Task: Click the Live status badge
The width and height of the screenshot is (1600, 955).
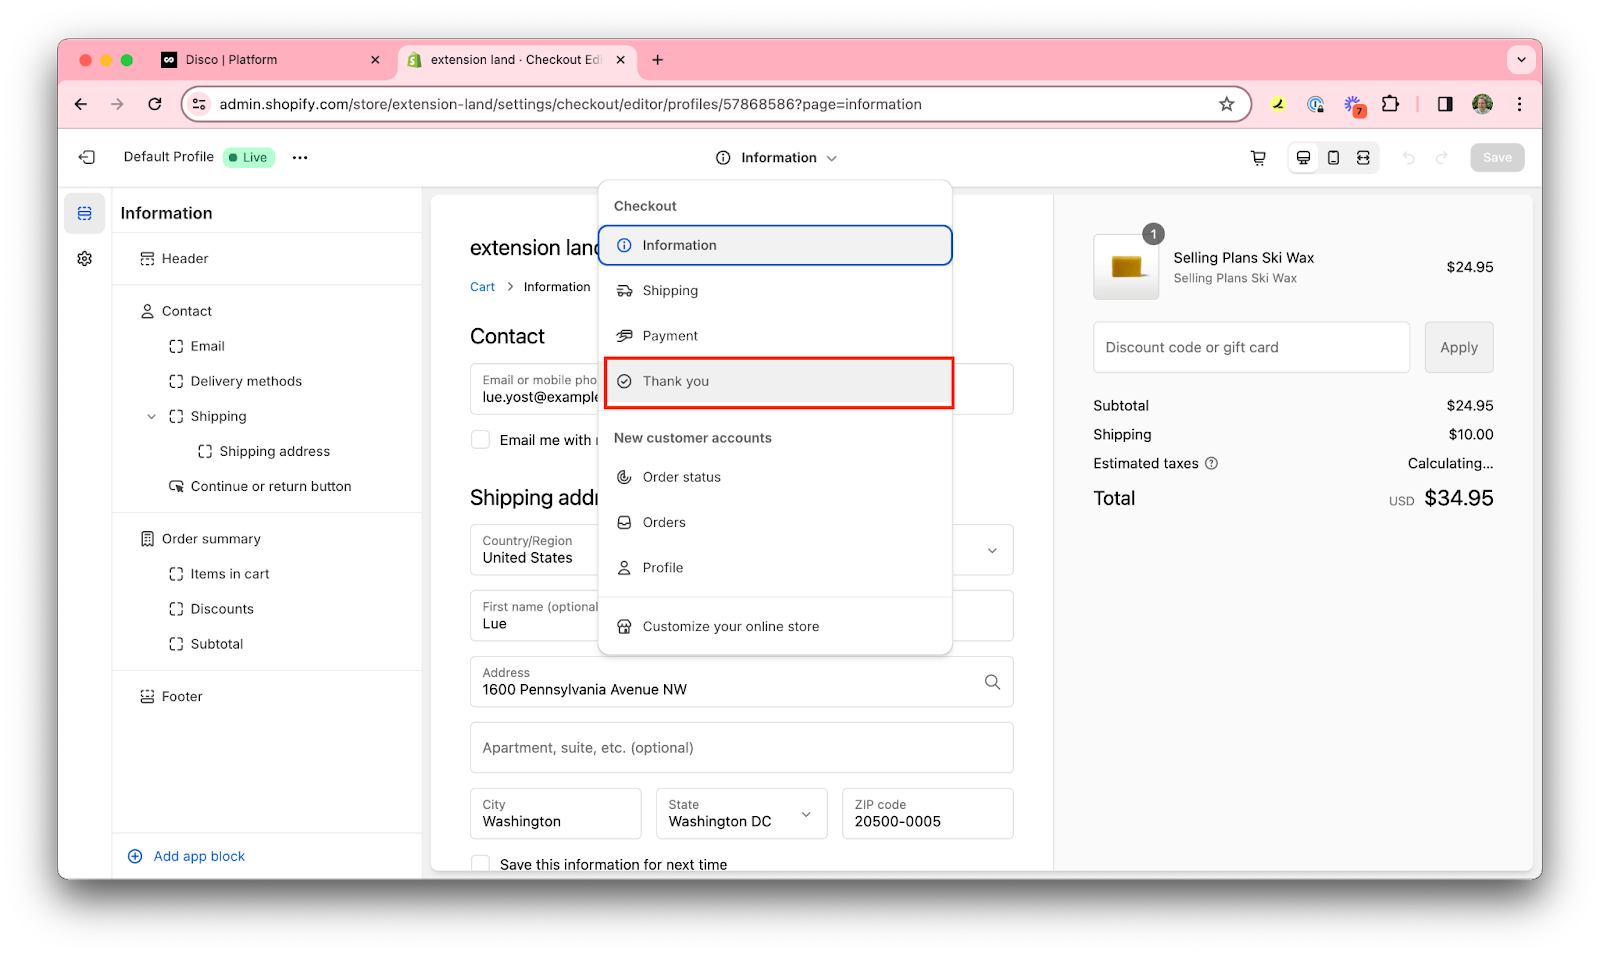Action: pos(248,157)
